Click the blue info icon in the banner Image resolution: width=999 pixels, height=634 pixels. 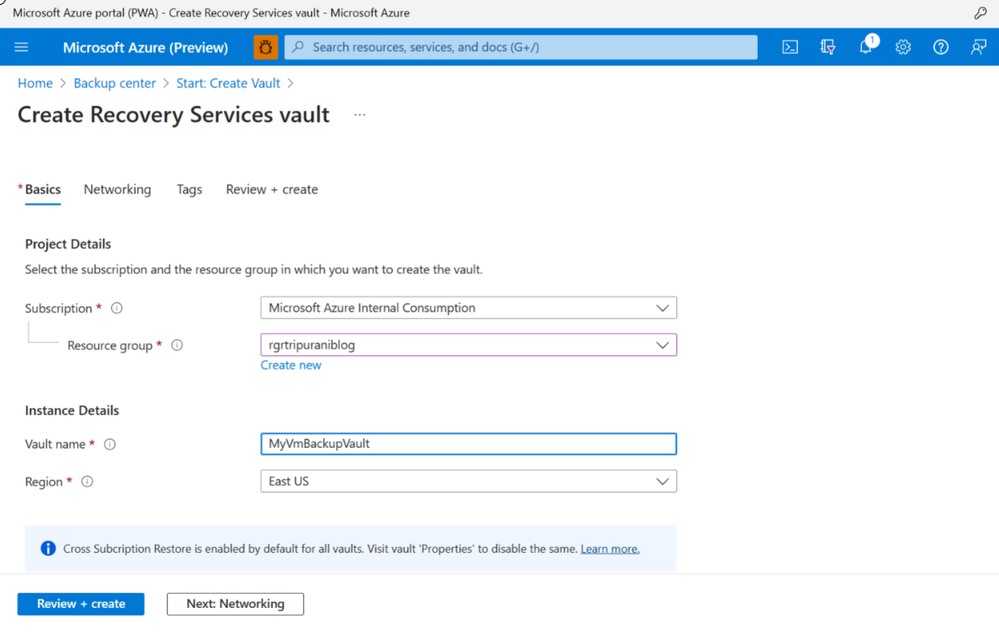point(48,549)
